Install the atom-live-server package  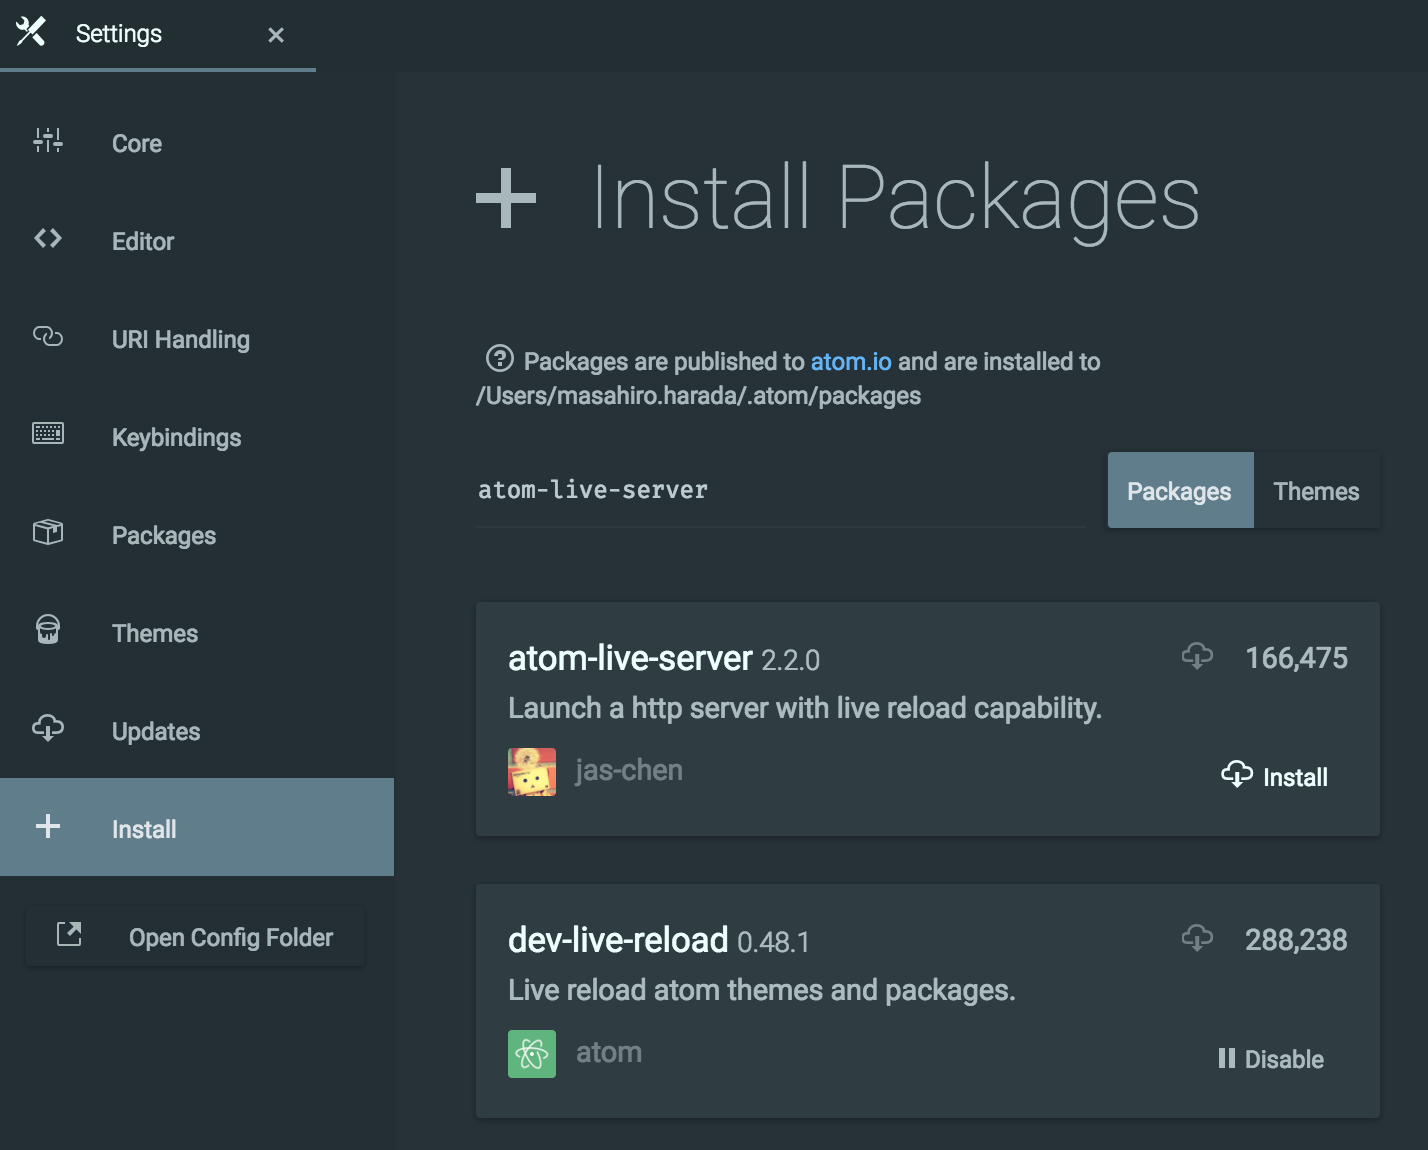point(1276,776)
